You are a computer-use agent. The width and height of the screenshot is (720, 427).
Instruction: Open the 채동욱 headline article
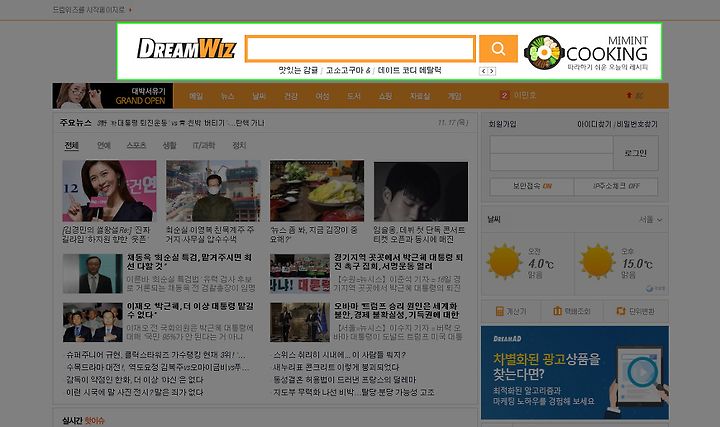(189, 262)
